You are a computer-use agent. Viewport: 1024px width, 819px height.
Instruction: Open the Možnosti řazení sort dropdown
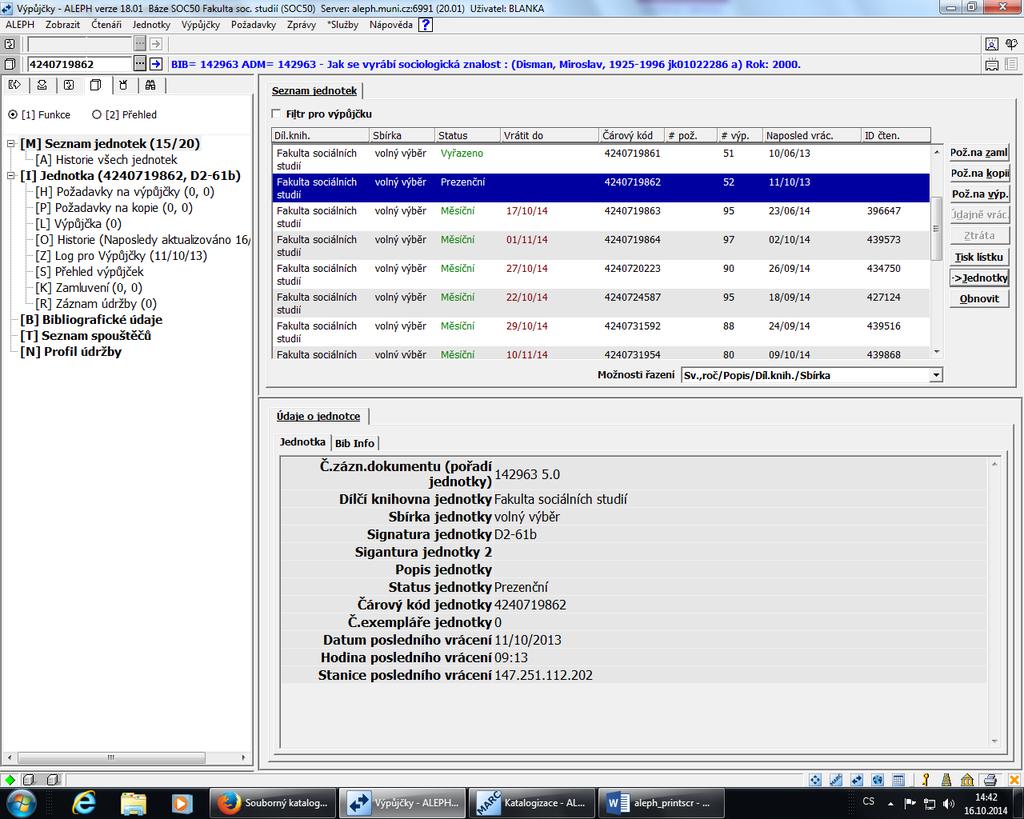[x=936, y=375]
